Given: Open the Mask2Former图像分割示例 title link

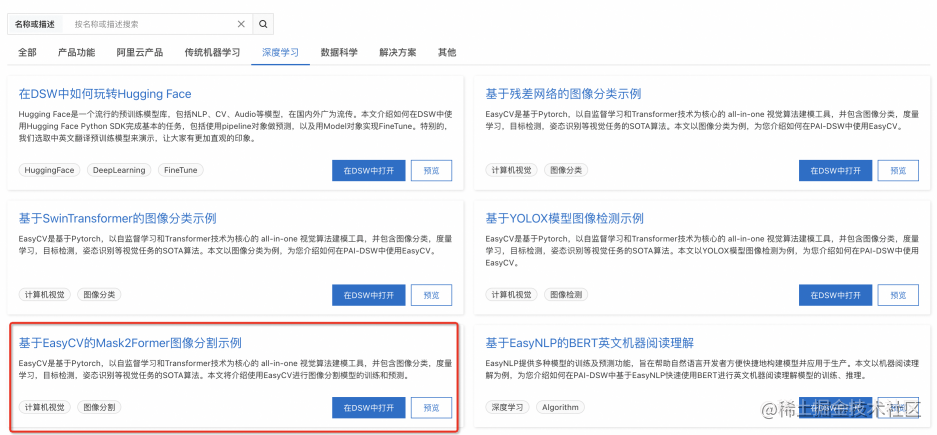Looking at the screenshot, I should pos(130,343).
